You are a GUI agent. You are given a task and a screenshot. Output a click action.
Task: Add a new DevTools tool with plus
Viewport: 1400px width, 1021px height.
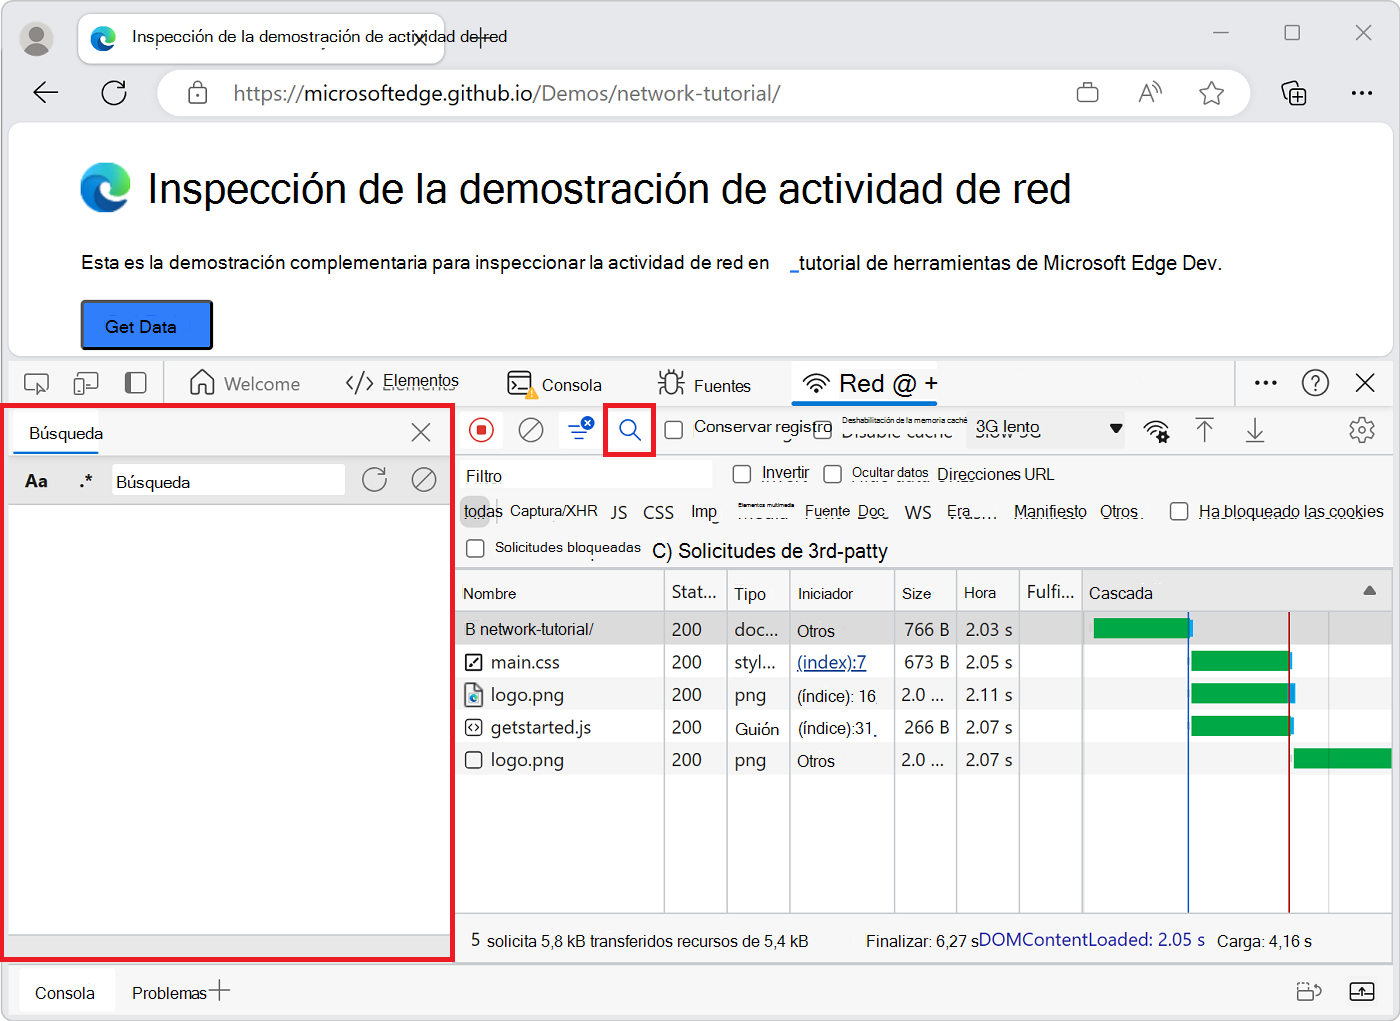(x=931, y=383)
